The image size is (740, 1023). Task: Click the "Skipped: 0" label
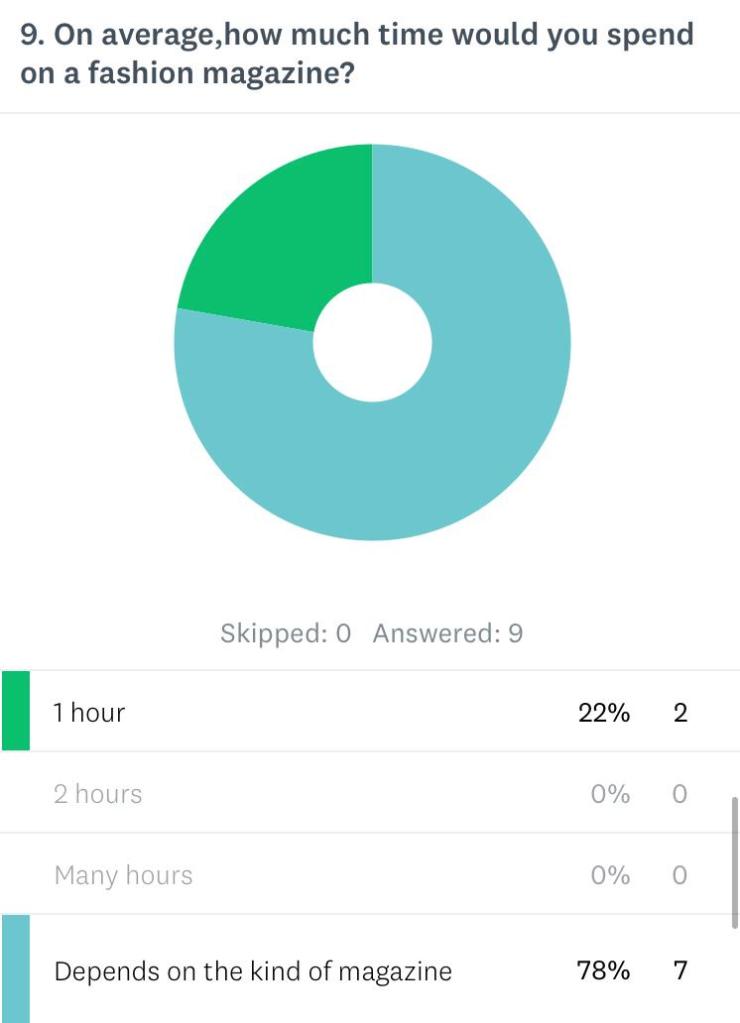(285, 633)
